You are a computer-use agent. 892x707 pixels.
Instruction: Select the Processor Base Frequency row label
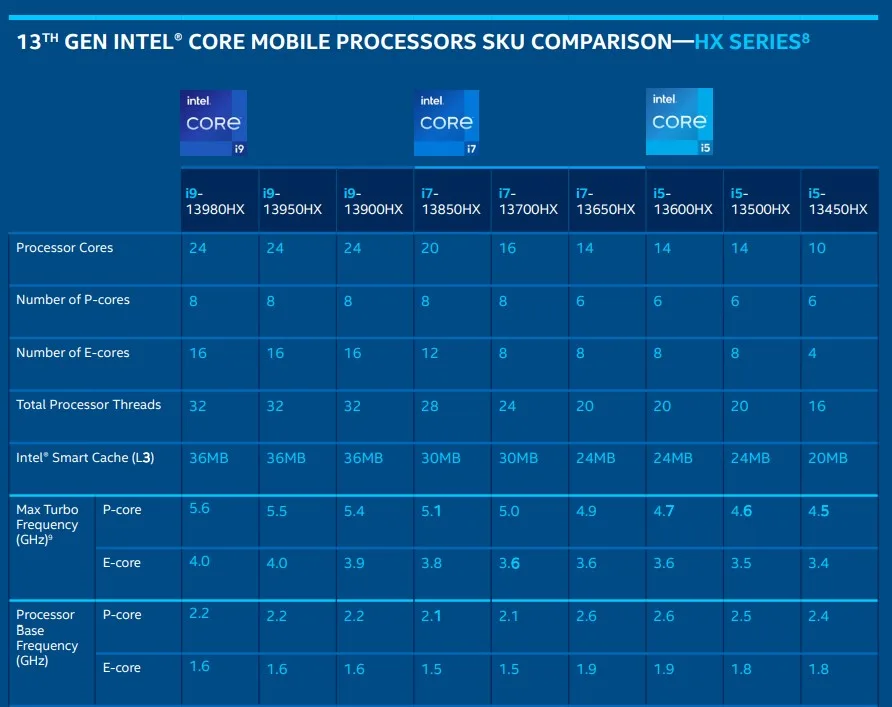46,637
